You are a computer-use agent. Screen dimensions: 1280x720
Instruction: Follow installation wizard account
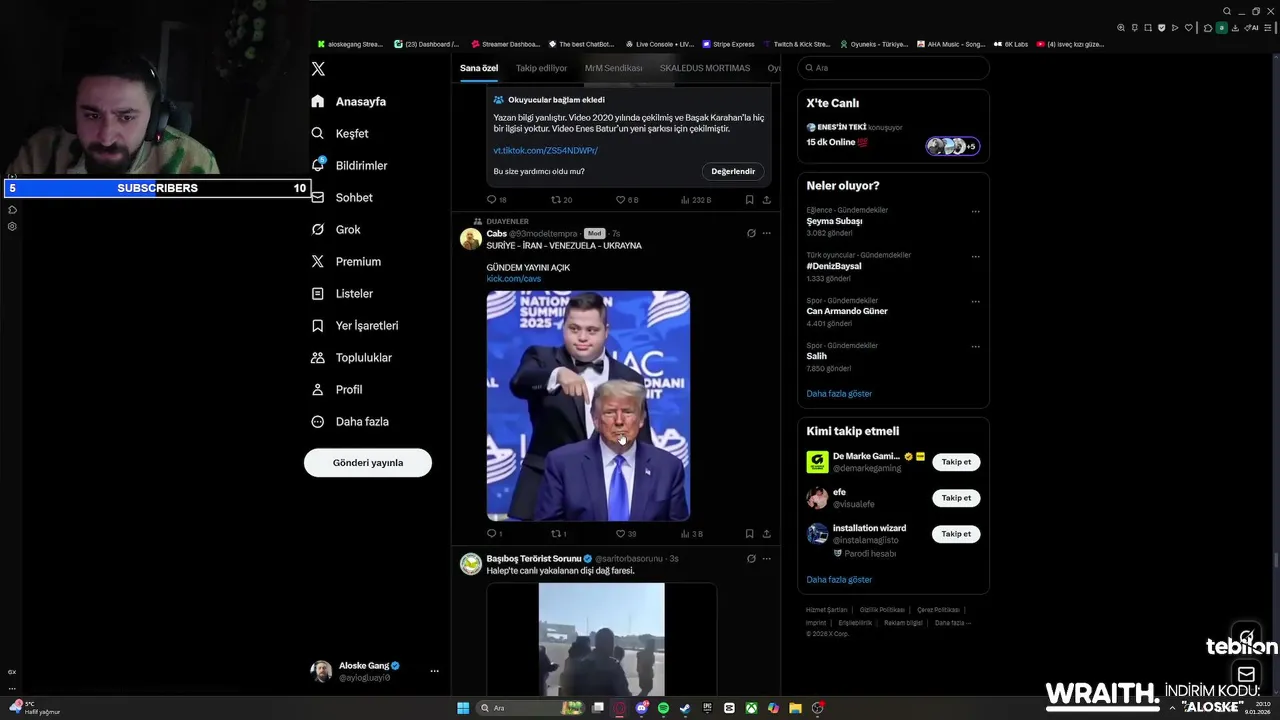[x=956, y=534]
